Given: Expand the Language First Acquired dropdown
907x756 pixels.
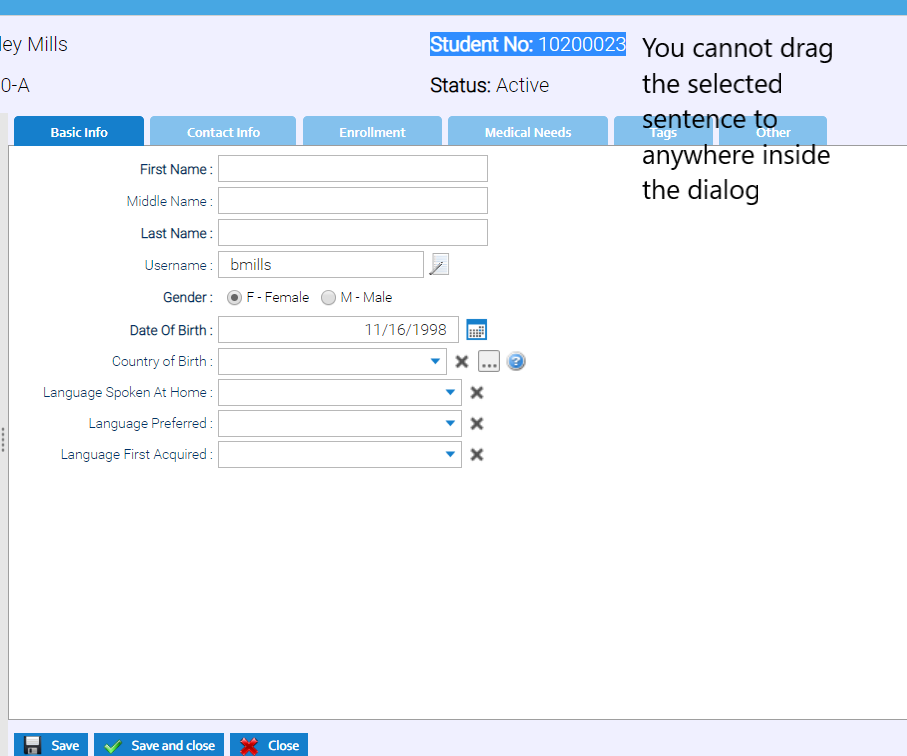Looking at the screenshot, I should [450, 455].
